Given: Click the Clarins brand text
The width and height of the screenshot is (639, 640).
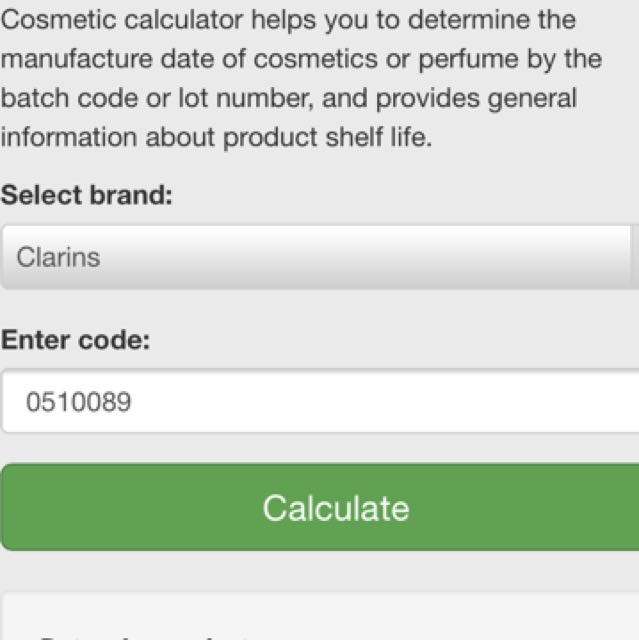Looking at the screenshot, I should [x=58, y=258].
